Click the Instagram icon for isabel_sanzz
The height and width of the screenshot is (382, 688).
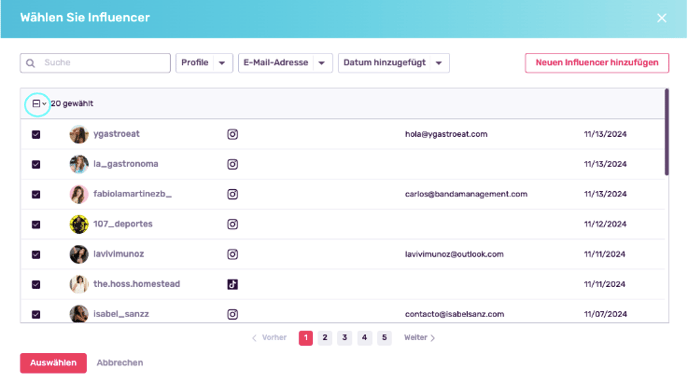233,314
